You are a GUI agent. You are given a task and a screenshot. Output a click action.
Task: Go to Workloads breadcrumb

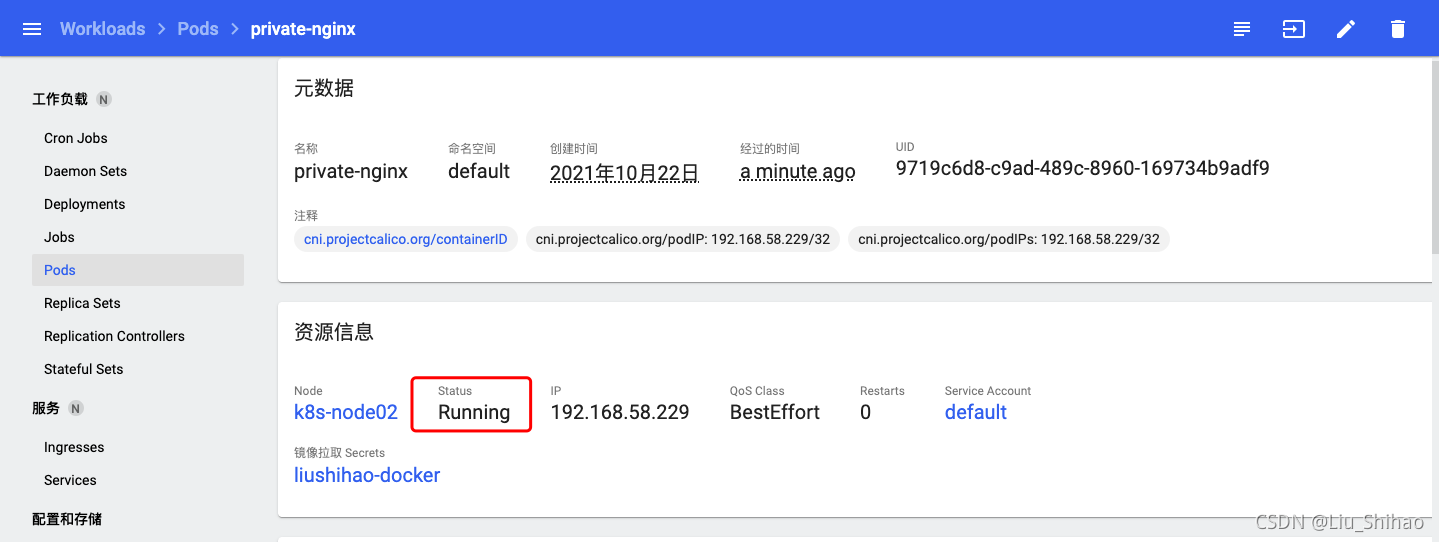tap(102, 29)
